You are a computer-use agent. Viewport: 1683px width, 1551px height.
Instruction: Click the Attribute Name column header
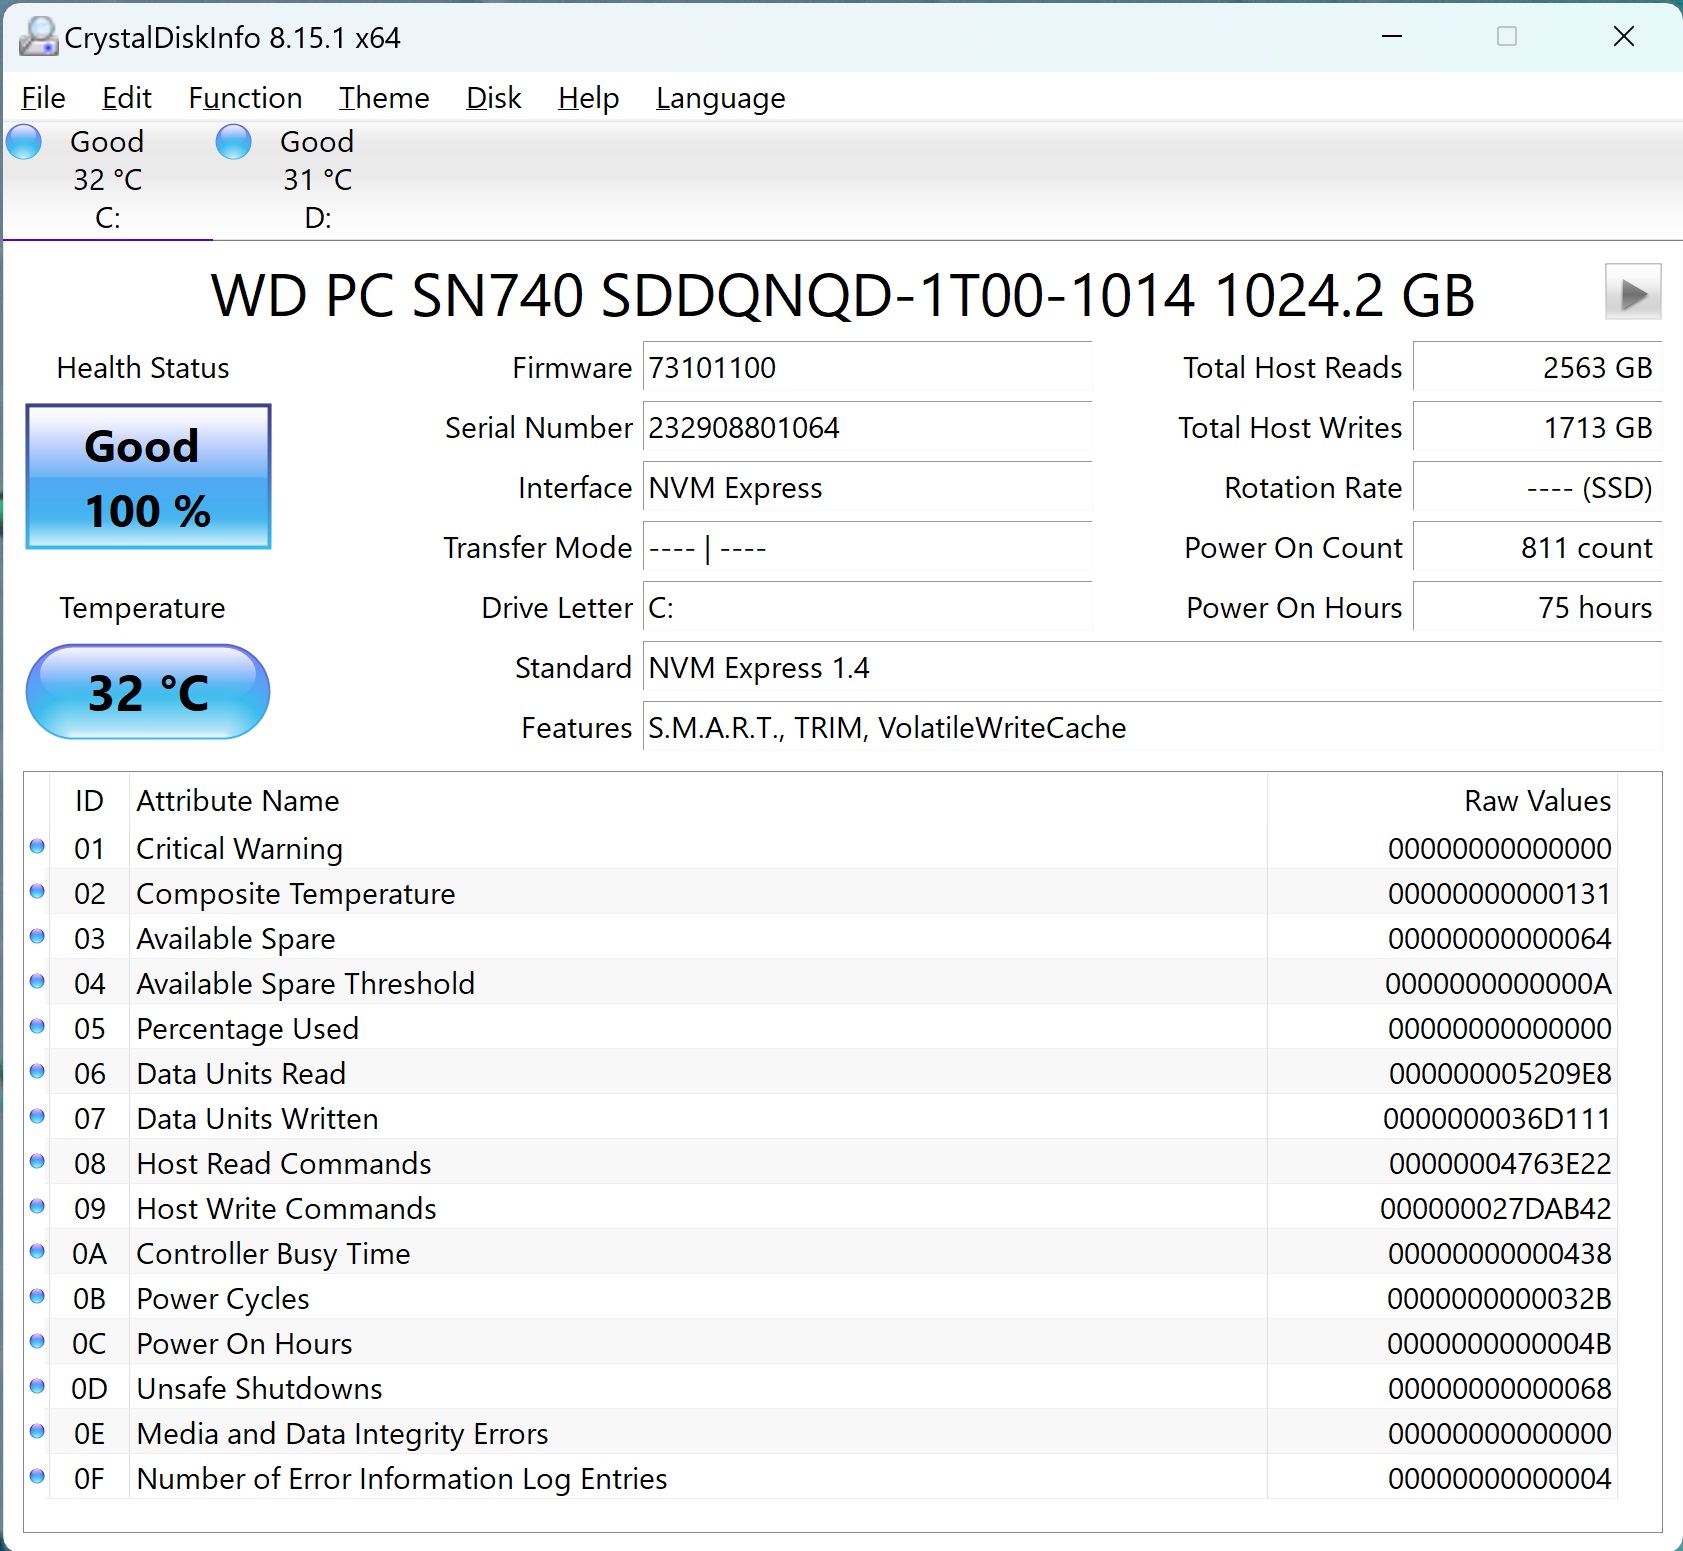click(x=238, y=801)
